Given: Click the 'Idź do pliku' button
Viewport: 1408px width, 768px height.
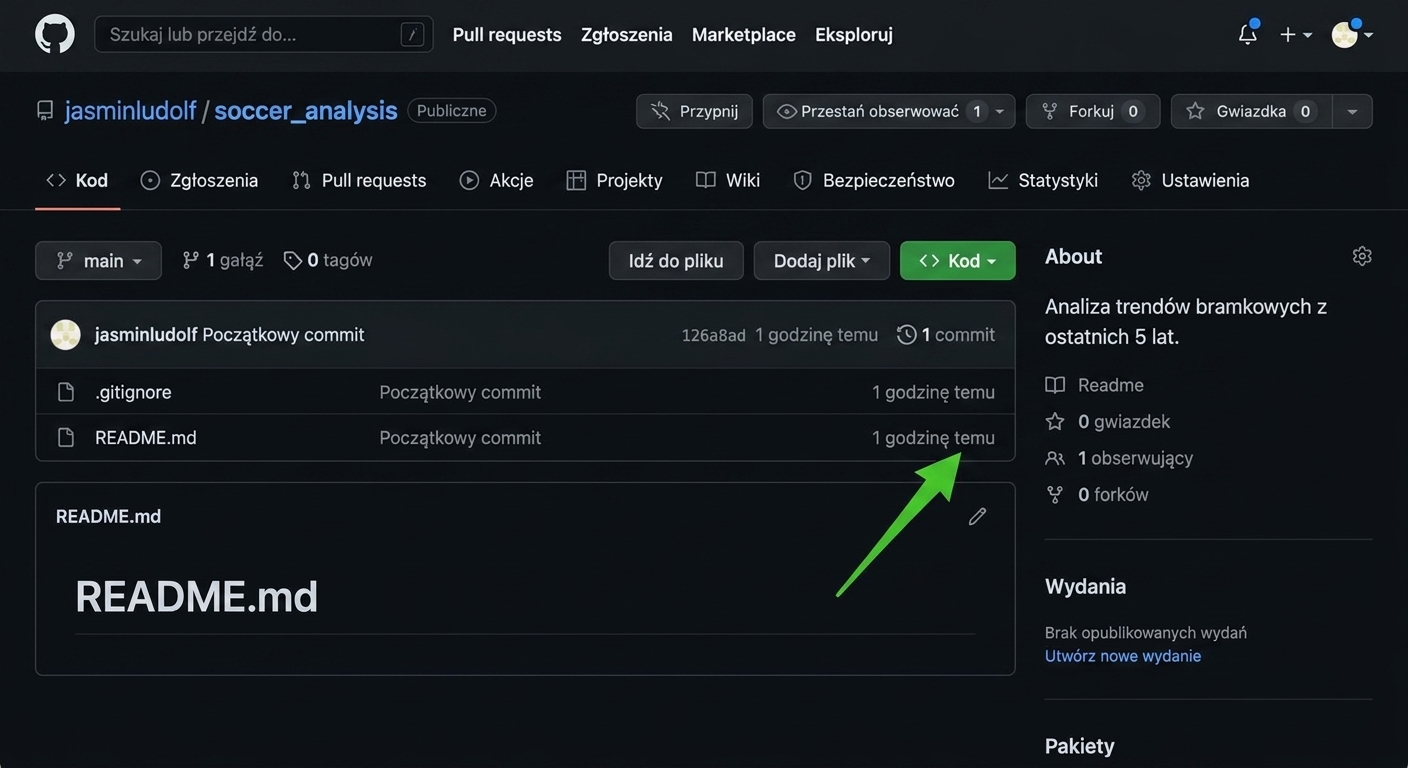Looking at the screenshot, I should [676, 260].
